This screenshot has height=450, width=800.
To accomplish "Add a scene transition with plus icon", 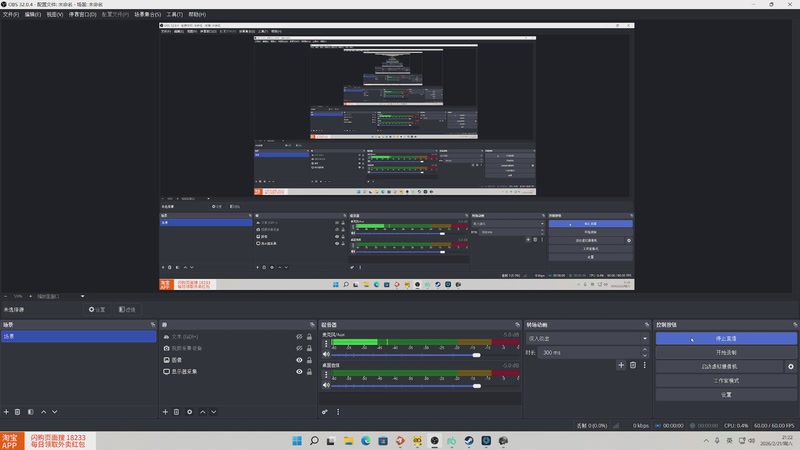I will (621, 365).
